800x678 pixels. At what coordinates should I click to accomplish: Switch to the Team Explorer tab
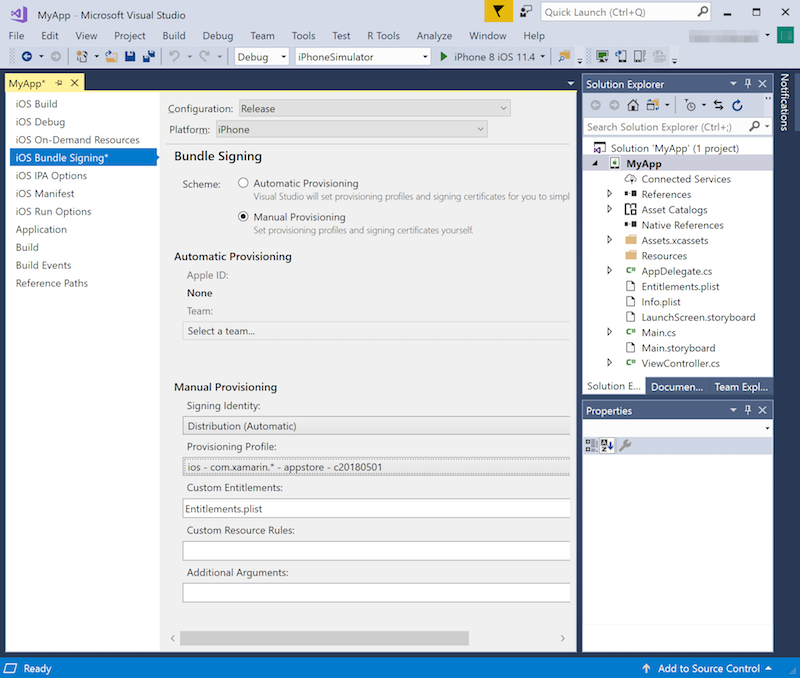click(740, 387)
